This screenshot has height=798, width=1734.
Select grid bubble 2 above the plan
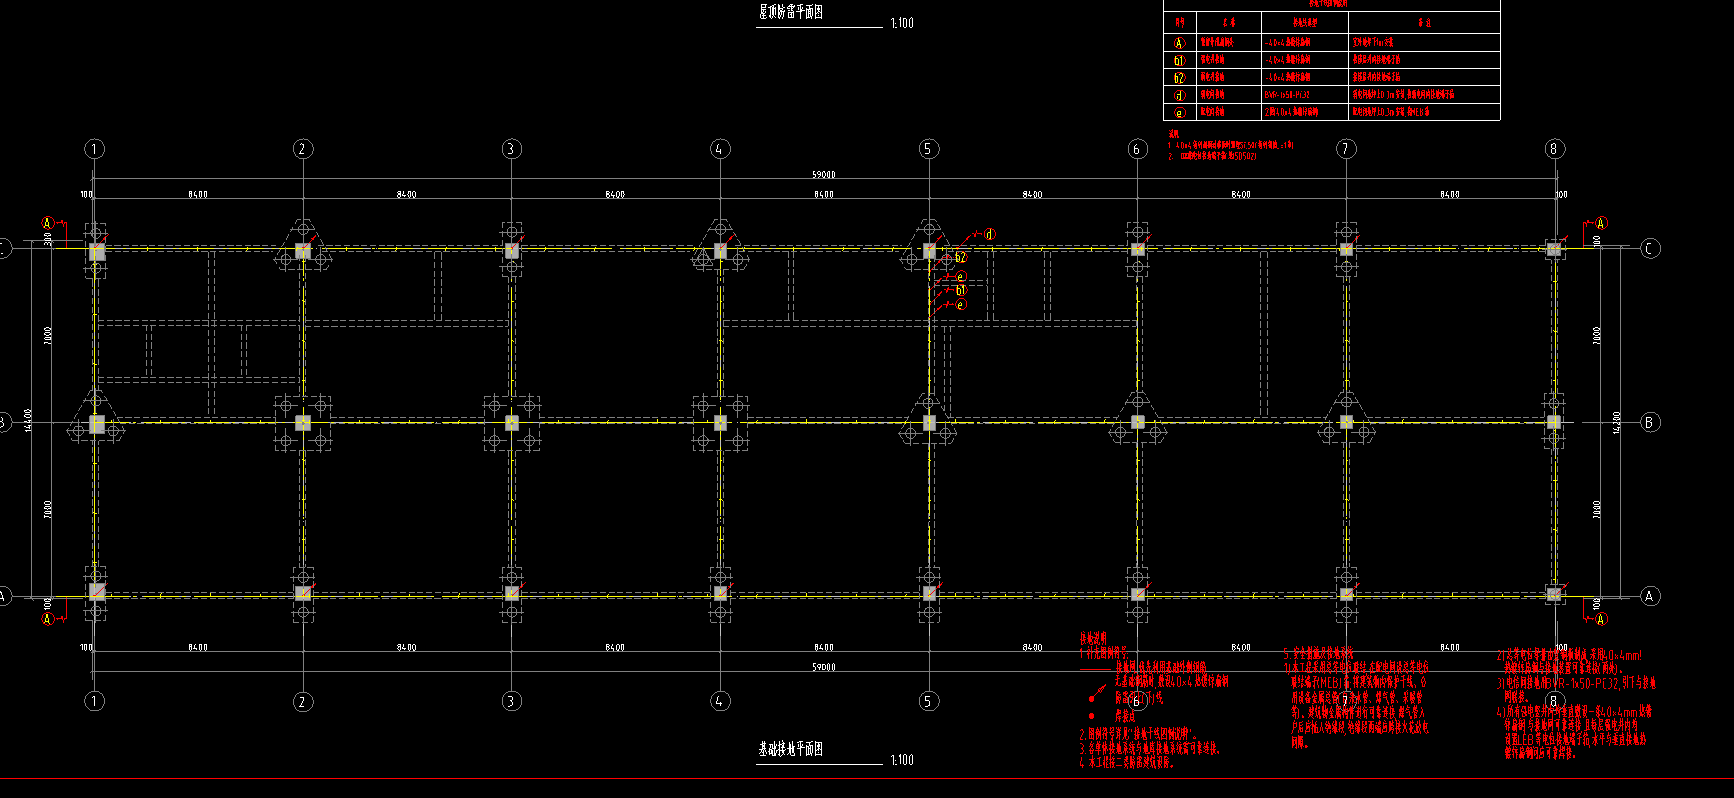pyautogui.click(x=303, y=149)
